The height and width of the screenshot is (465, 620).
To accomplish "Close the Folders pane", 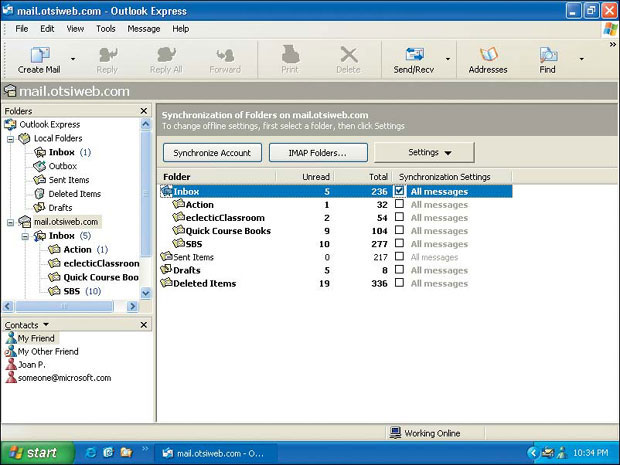I will pos(144,111).
